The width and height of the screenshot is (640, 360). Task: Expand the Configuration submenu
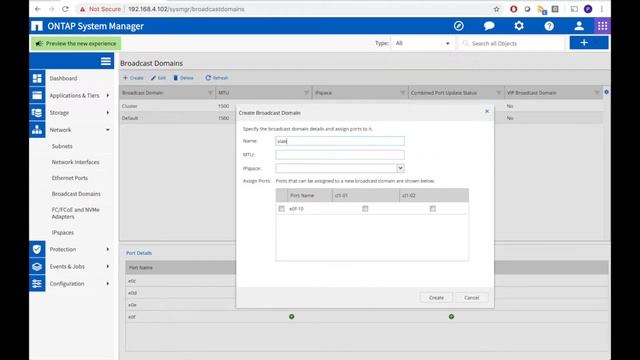click(108, 283)
